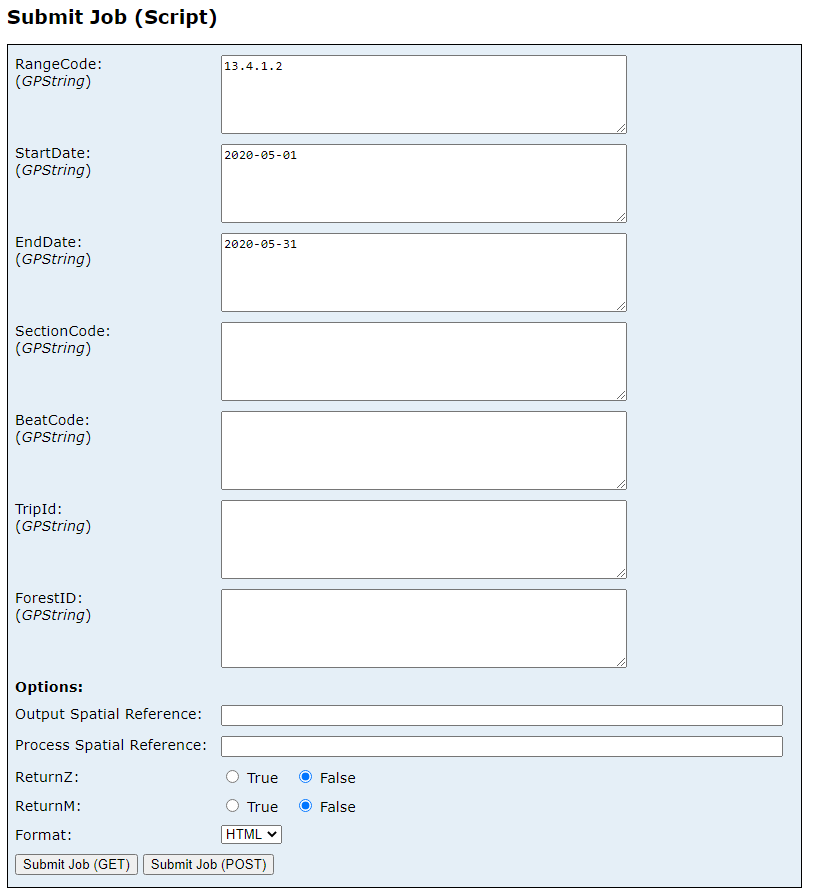Screen dimensions: 815x894
Task: Select the TripId text area
Action: [x=422, y=538]
